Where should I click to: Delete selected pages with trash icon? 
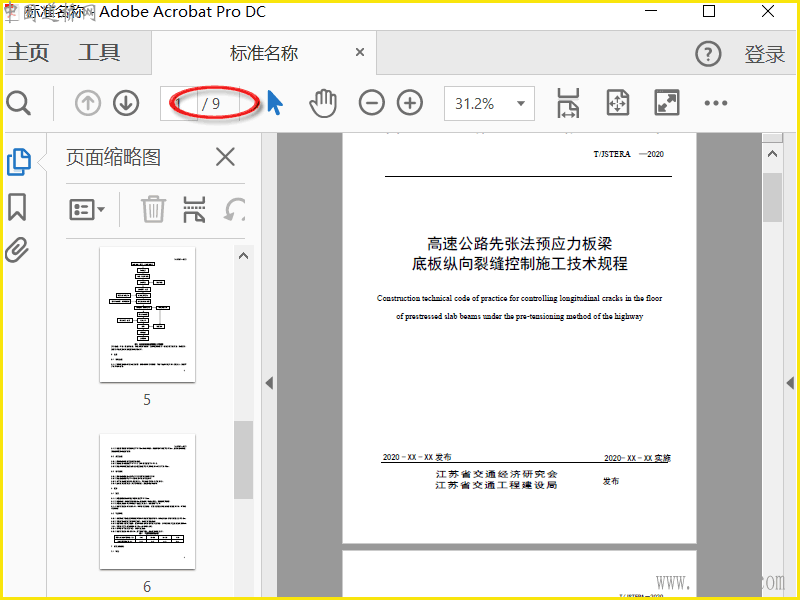[153, 209]
